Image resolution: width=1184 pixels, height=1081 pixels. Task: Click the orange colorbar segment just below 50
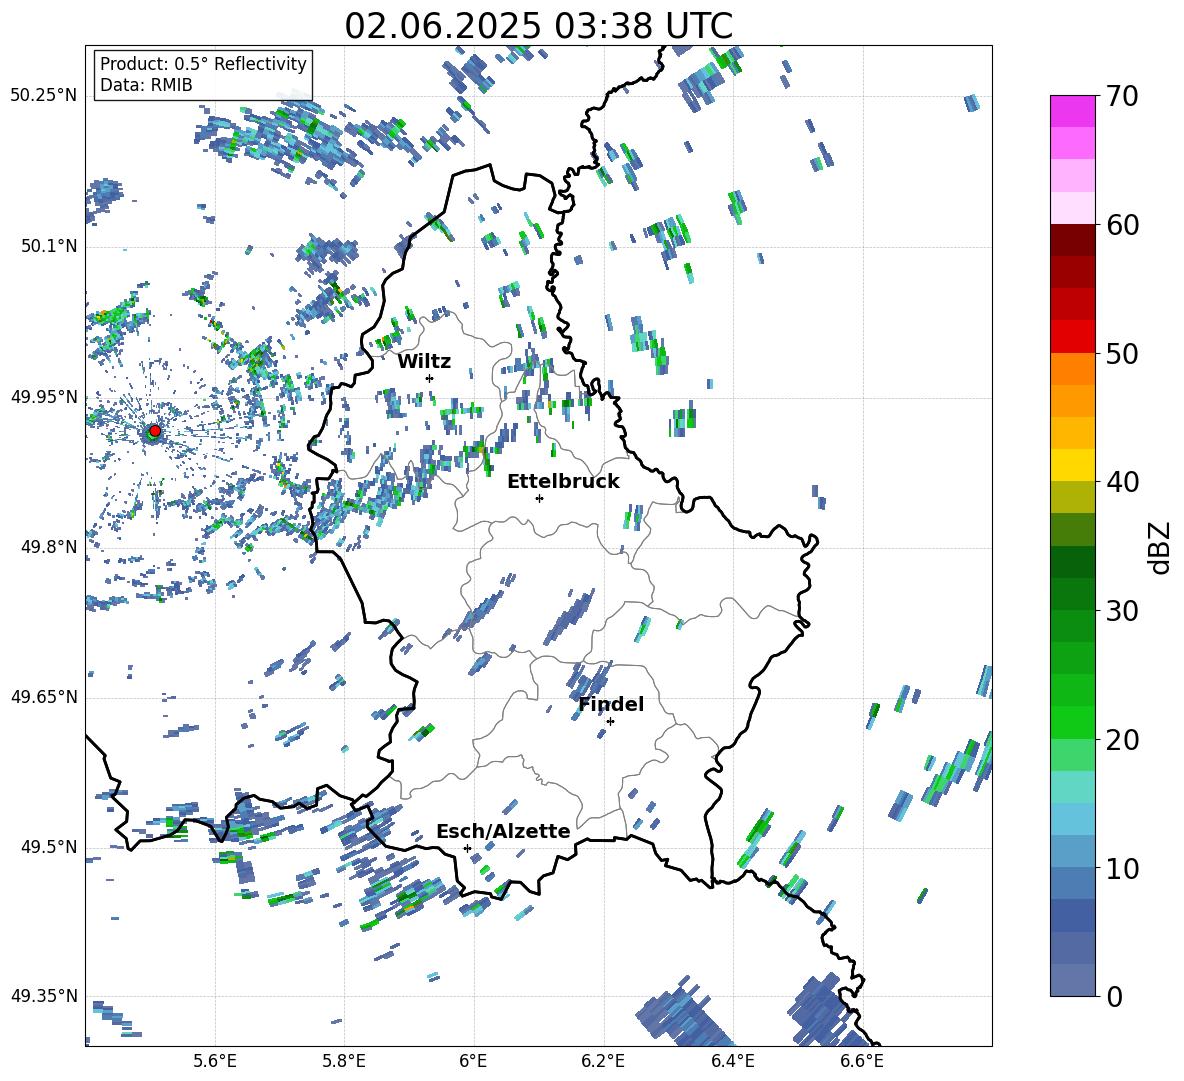click(1072, 368)
